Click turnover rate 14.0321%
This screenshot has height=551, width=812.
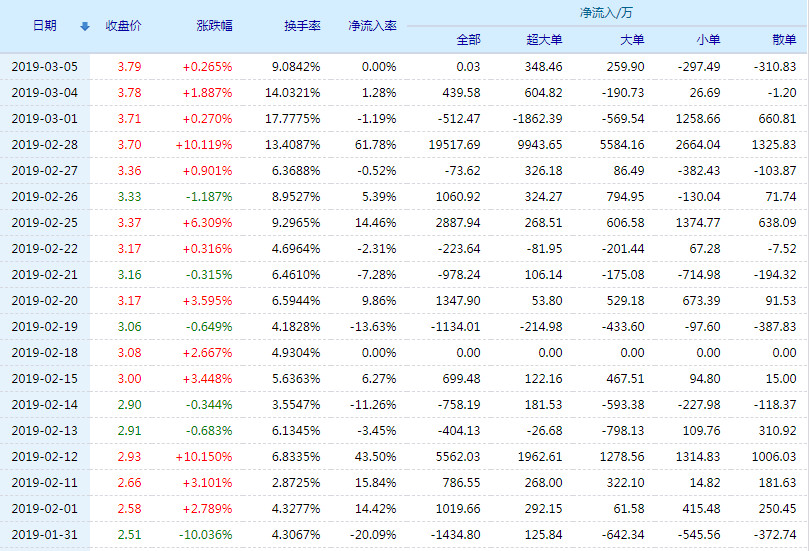click(x=293, y=93)
